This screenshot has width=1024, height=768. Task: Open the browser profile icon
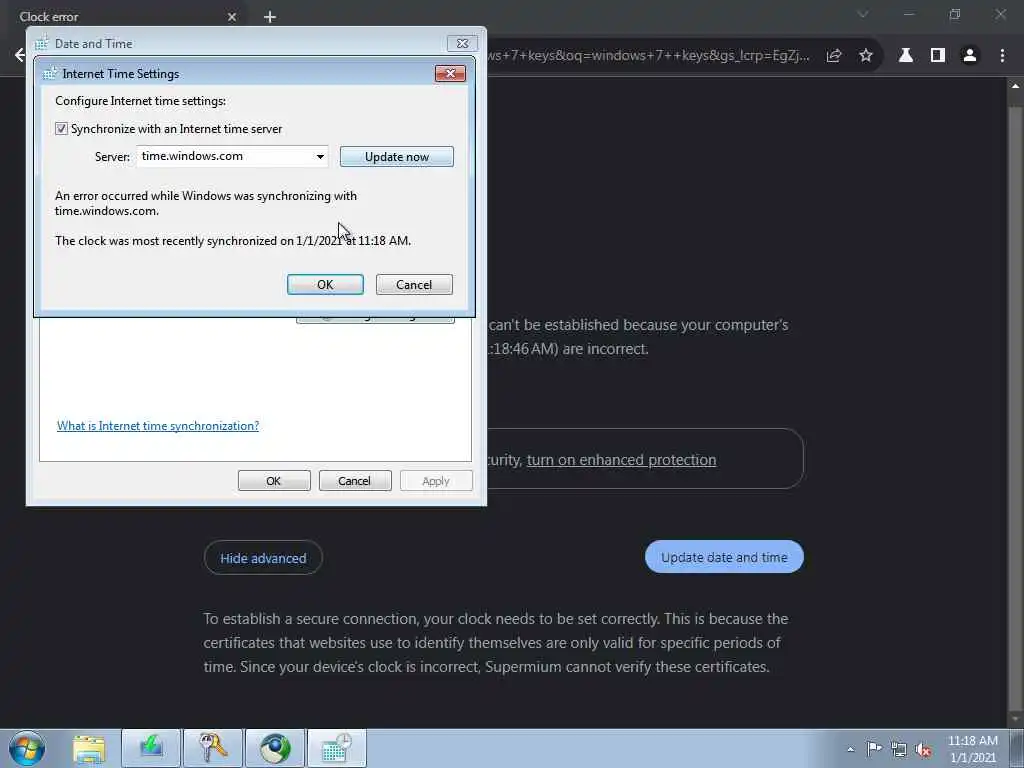click(970, 56)
